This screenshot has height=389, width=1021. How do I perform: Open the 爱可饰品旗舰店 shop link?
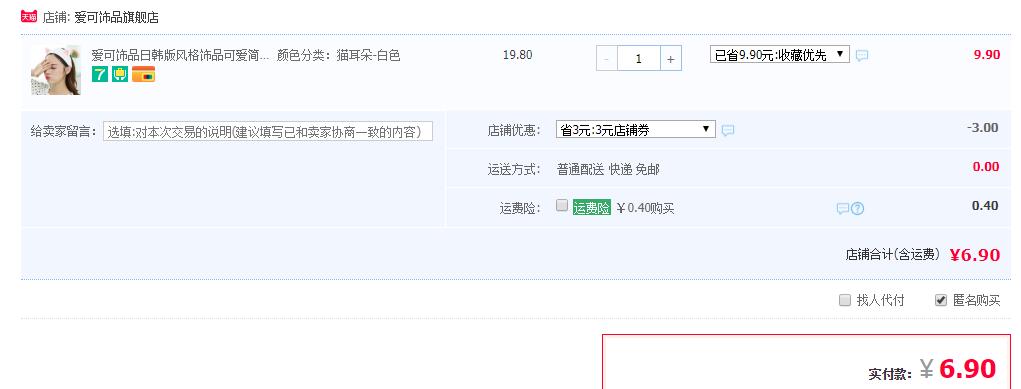coord(117,18)
